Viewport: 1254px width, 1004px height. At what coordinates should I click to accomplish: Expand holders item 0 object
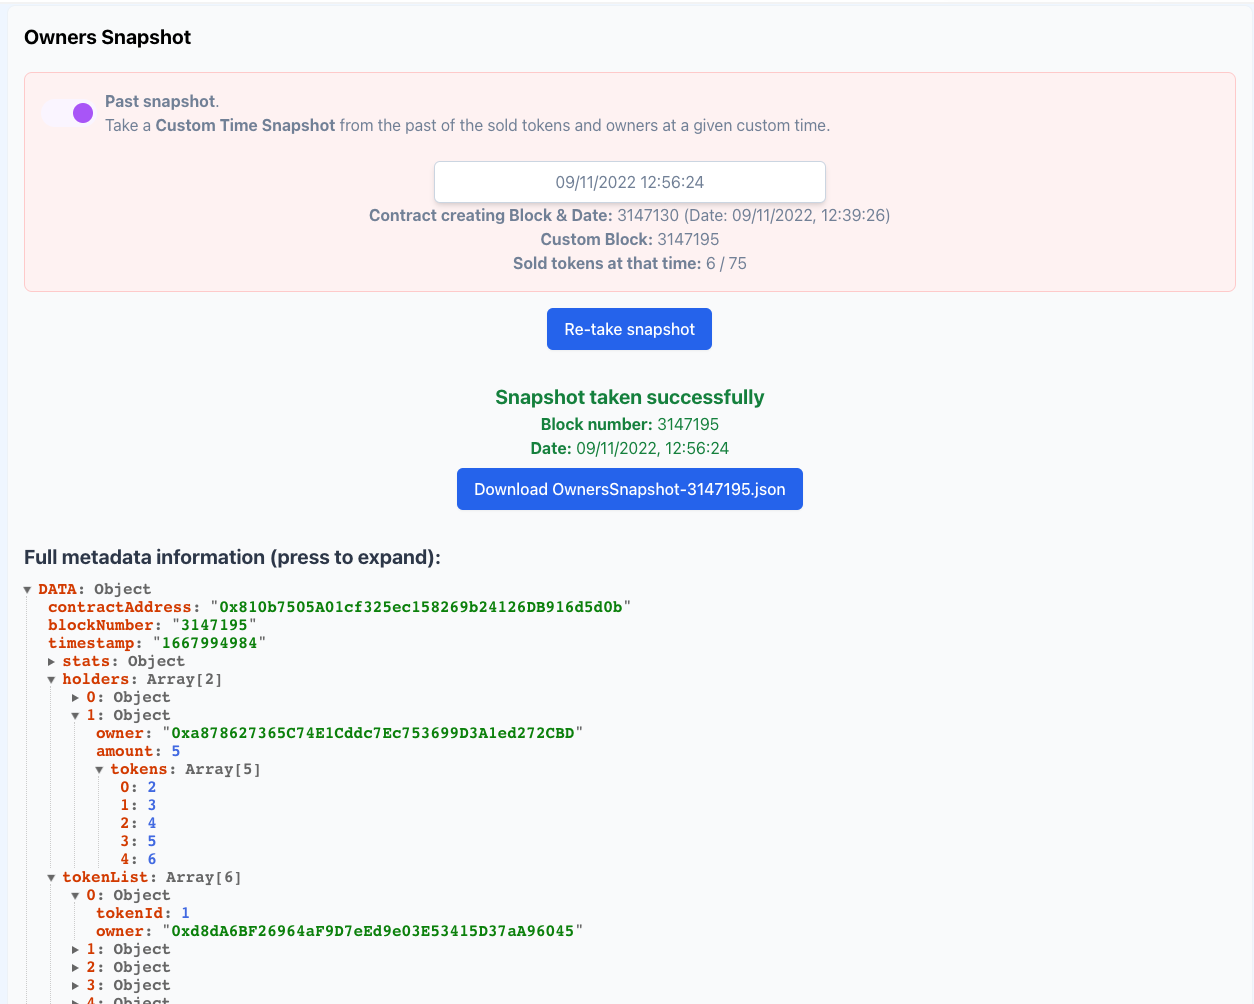pos(76,698)
